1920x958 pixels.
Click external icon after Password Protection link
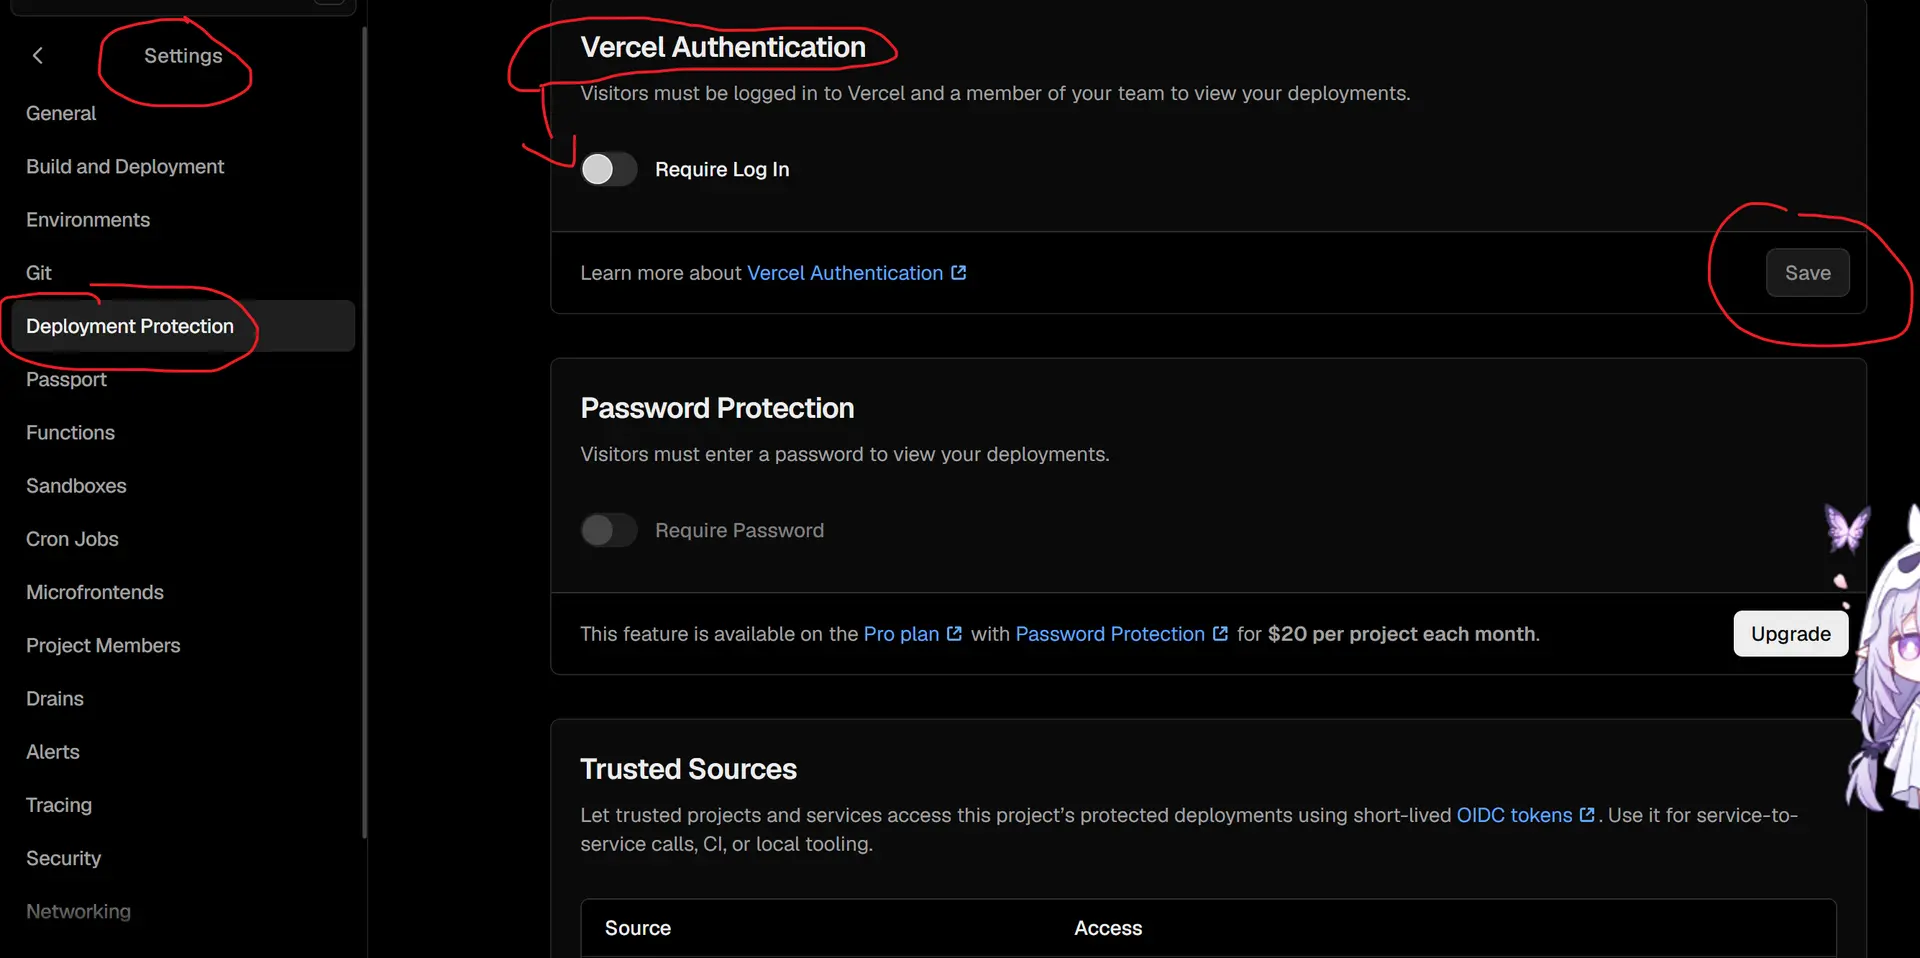[1220, 634]
